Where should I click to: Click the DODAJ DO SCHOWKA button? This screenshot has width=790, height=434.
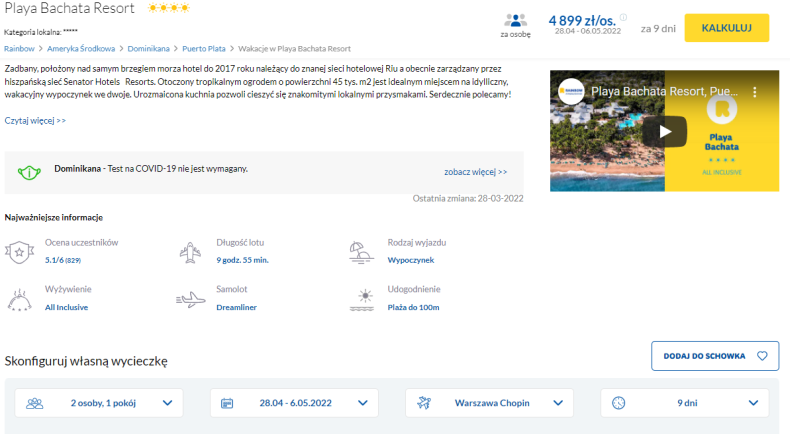(715, 356)
